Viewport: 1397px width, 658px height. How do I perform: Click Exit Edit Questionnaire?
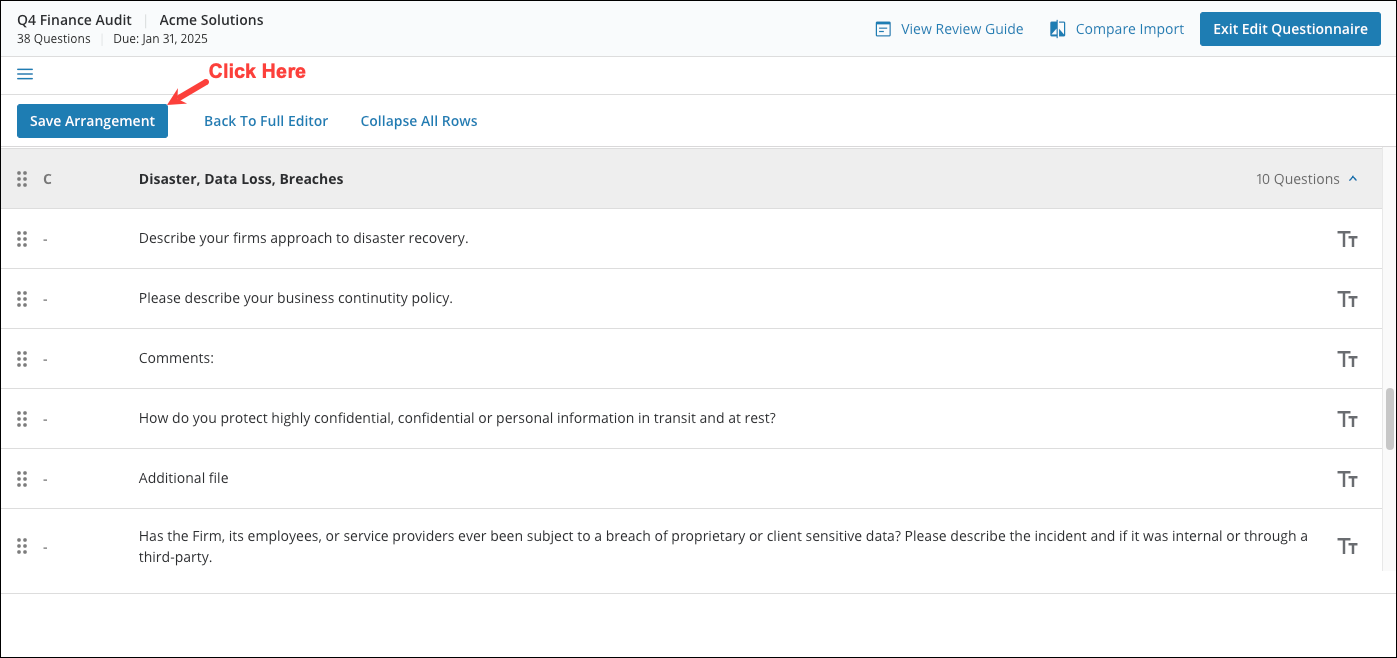[1290, 28]
